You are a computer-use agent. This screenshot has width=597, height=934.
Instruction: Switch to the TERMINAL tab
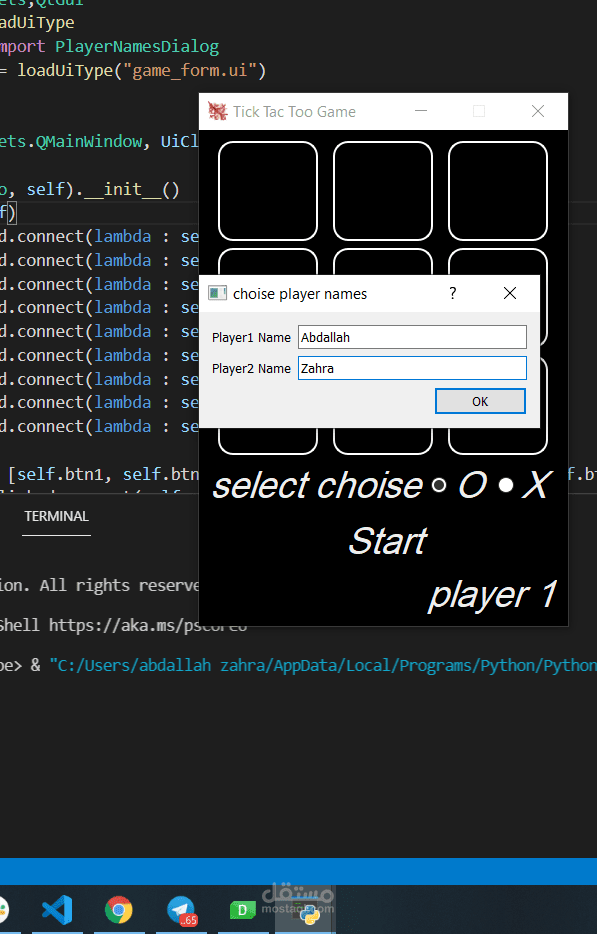tap(57, 516)
